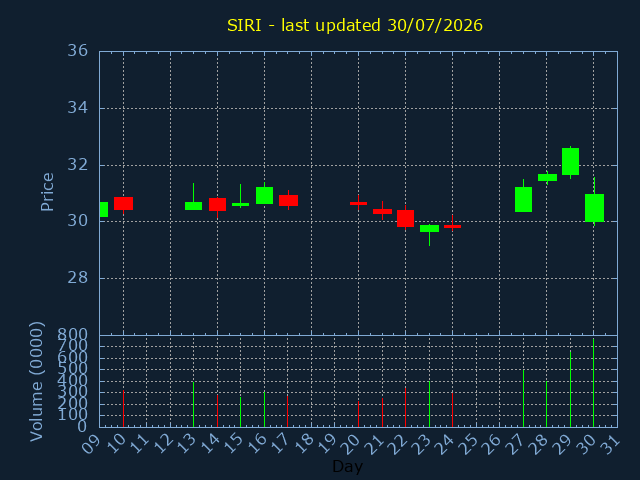
Task: Select the 34 price axis tick label
Action: coord(78,108)
